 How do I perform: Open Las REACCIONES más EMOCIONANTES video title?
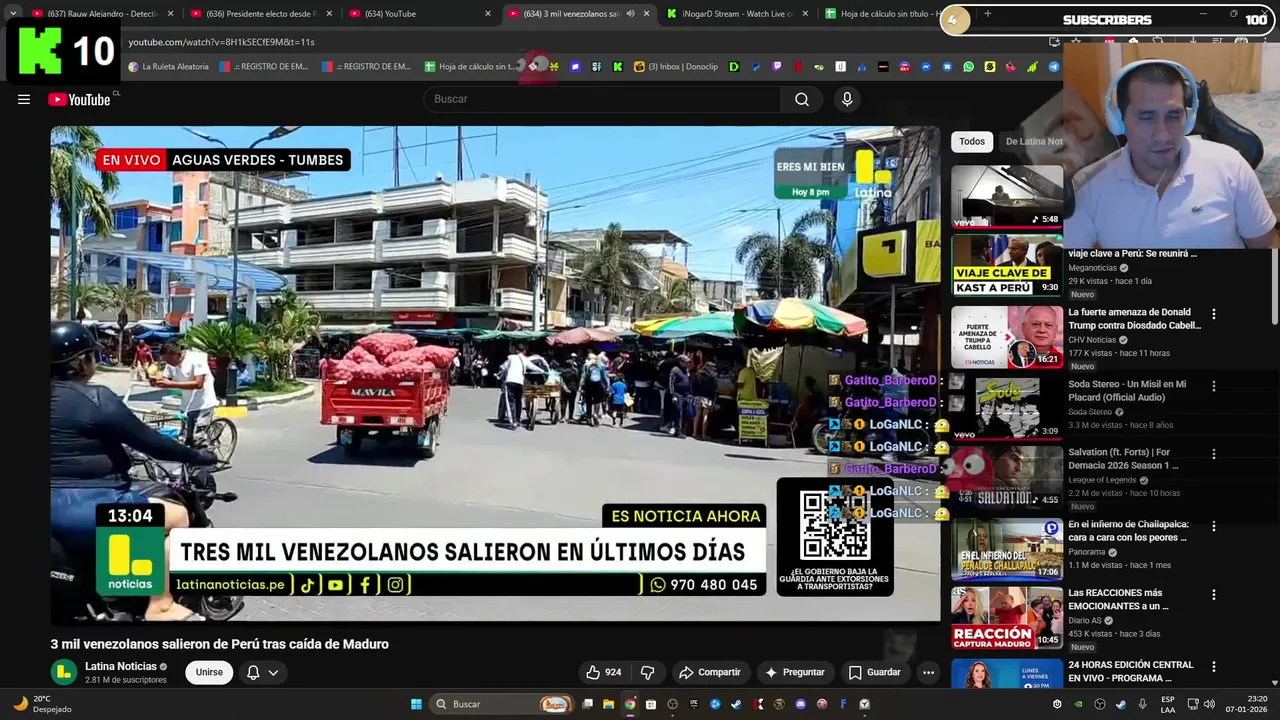[x=1118, y=599]
